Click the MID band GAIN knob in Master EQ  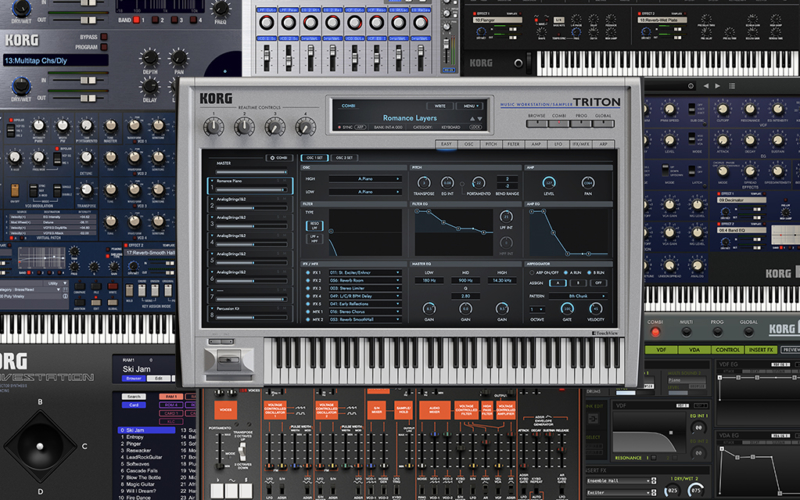(465, 308)
